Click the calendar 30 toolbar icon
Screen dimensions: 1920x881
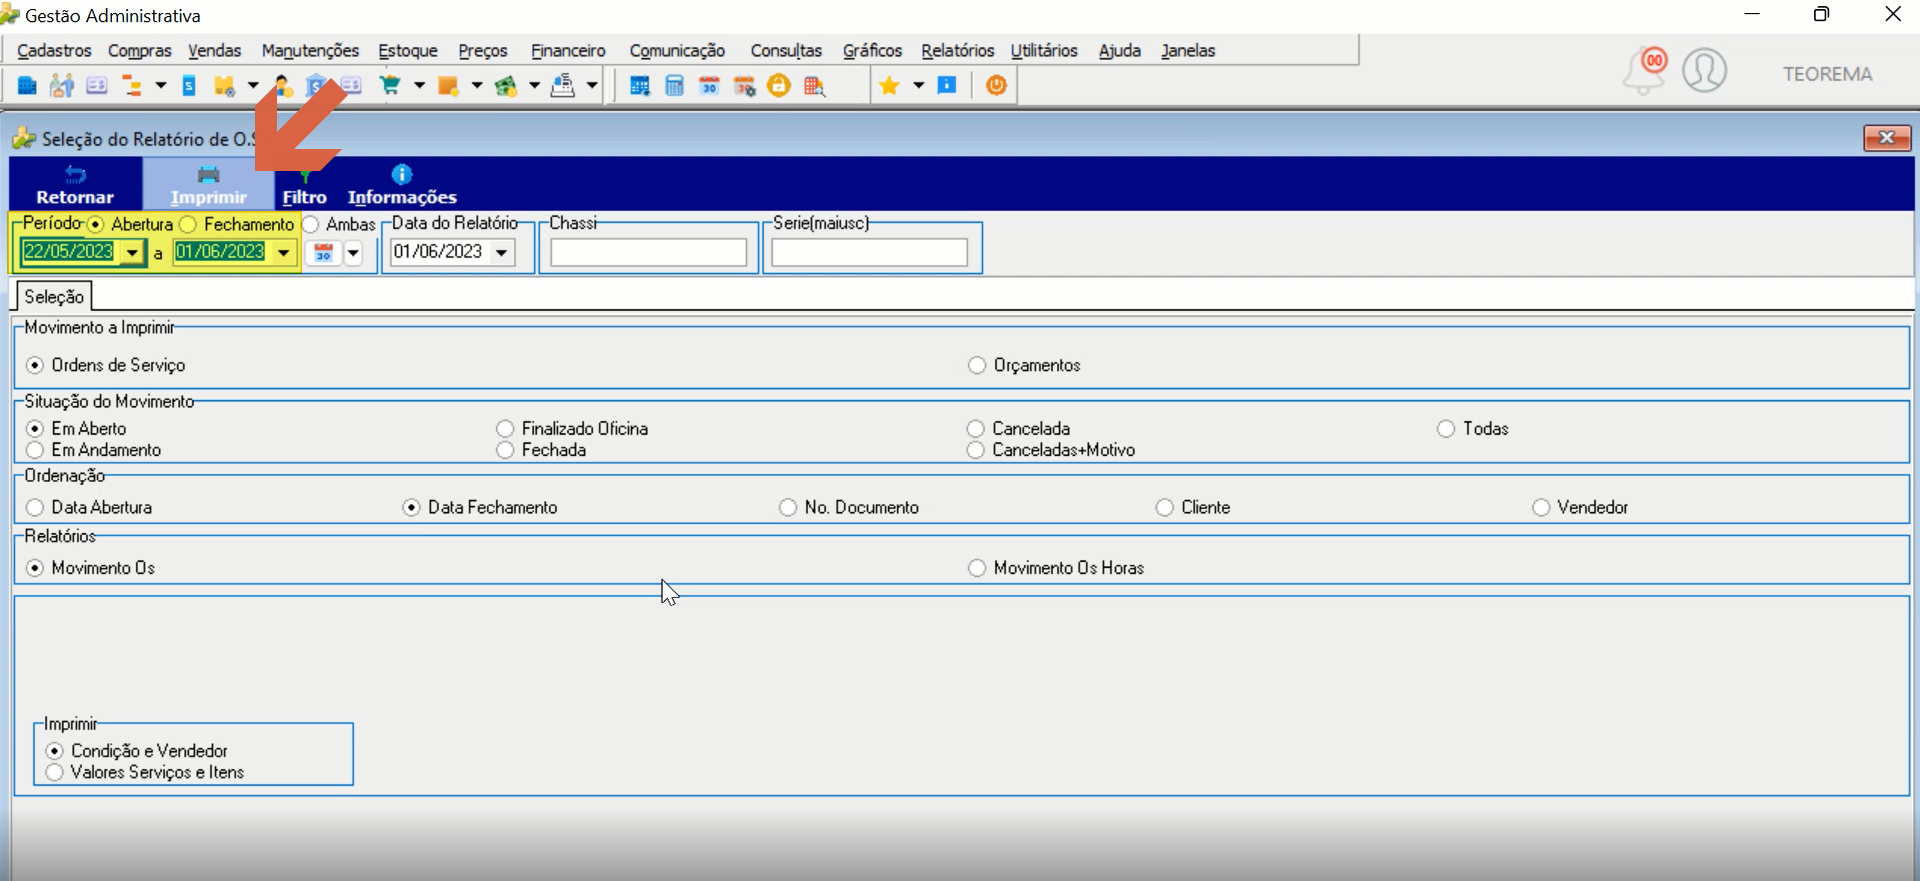point(709,86)
